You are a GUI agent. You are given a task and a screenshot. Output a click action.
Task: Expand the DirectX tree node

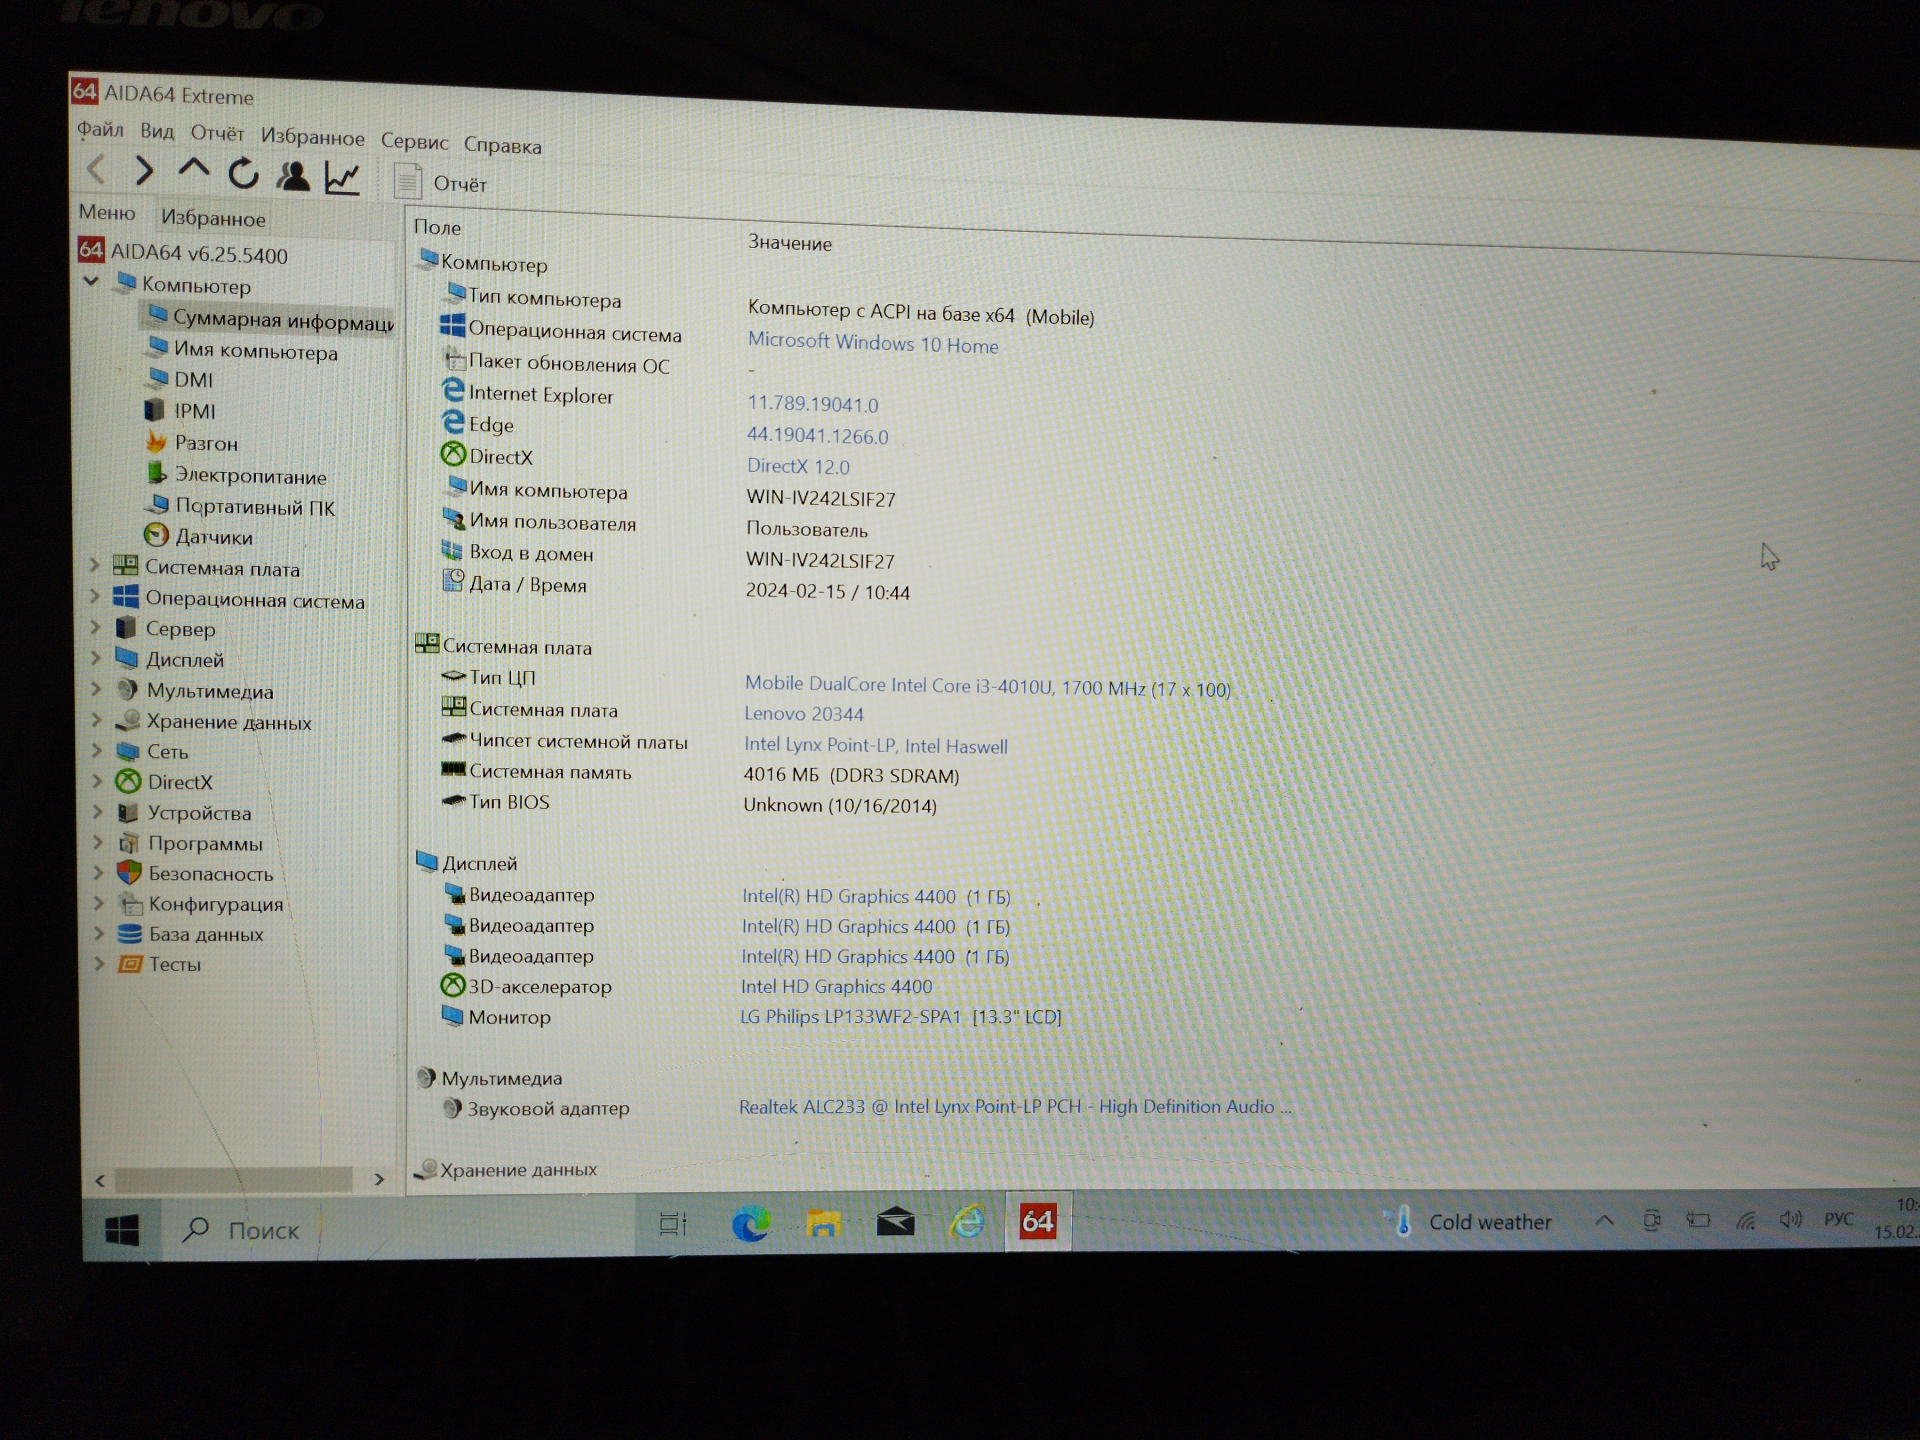(x=98, y=780)
